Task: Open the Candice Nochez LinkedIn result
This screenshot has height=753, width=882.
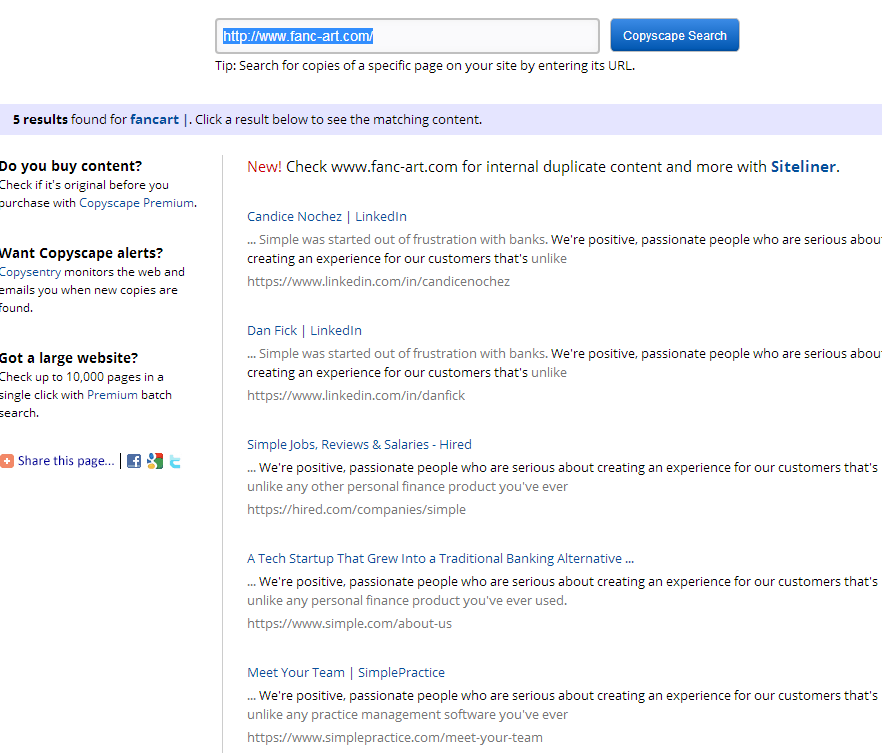Action: (327, 217)
